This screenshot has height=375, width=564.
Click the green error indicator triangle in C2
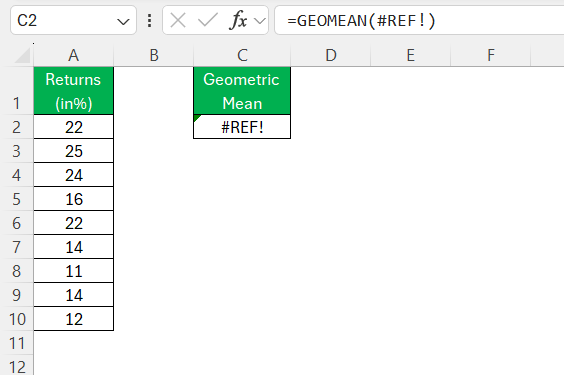196,118
